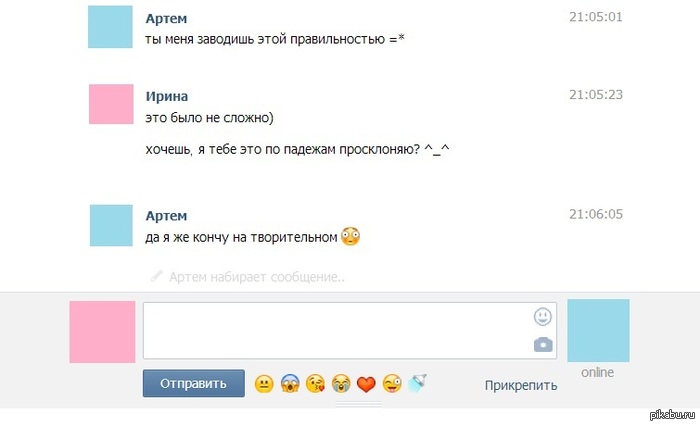Insert the screaming face emoji
Image resolution: width=700 pixels, height=426 pixels.
(x=290, y=384)
